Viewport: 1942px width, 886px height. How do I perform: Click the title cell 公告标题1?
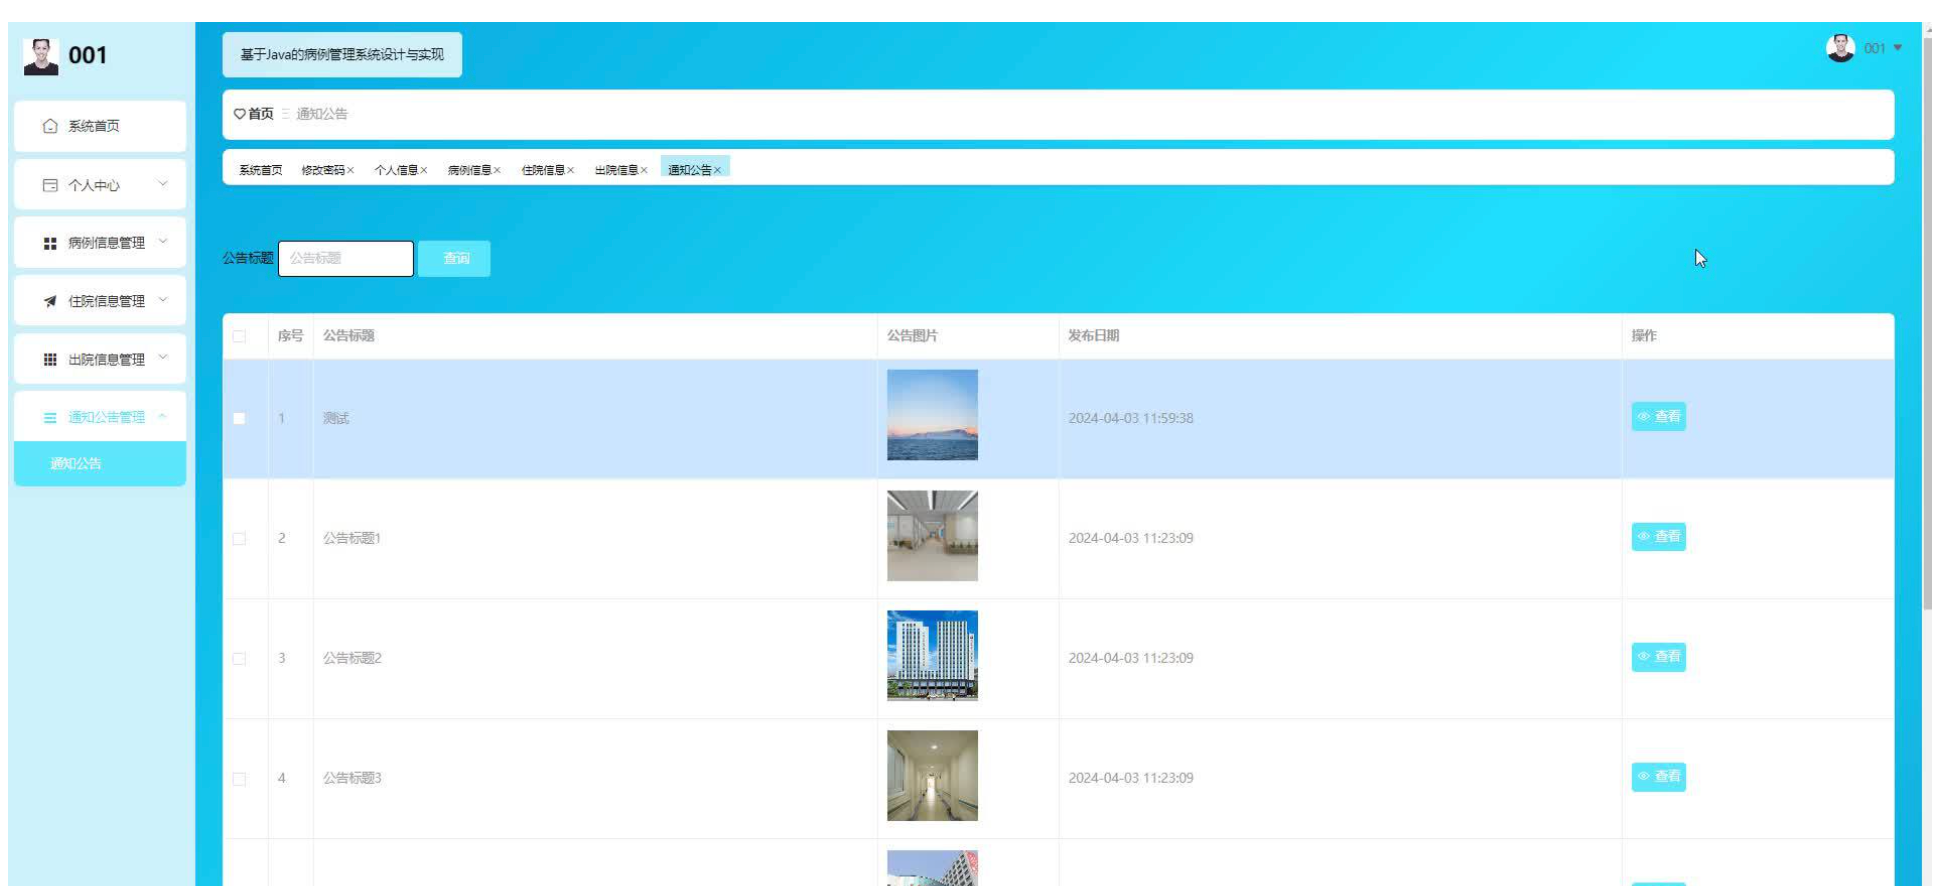352,538
